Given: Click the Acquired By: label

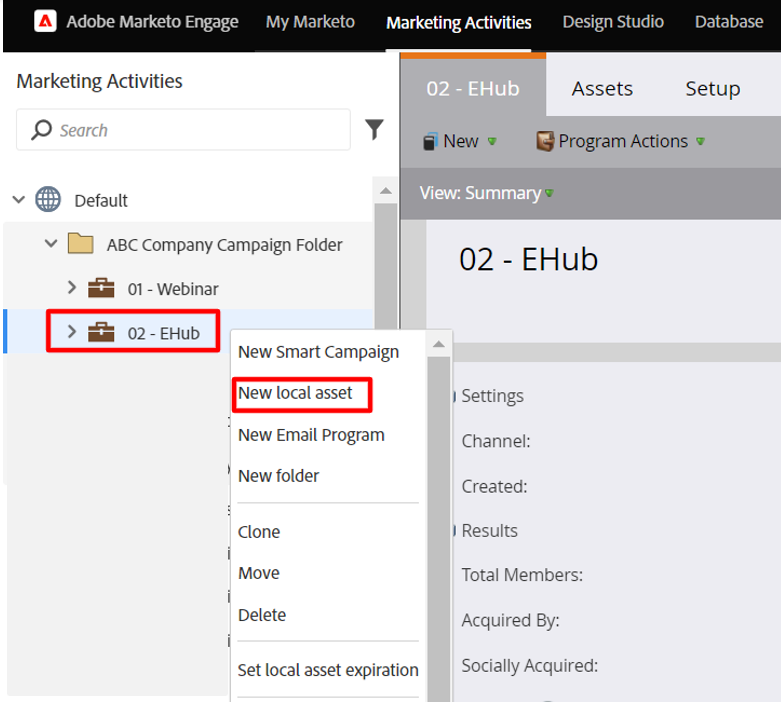Looking at the screenshot, I should point(511,621).
